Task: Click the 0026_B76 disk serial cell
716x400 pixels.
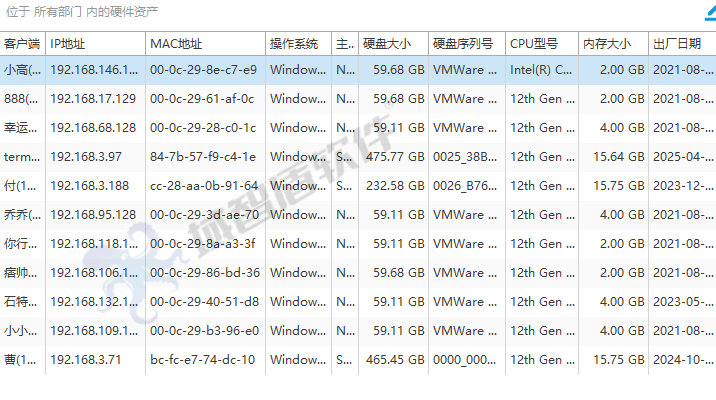Action: [x=465, y=186]
